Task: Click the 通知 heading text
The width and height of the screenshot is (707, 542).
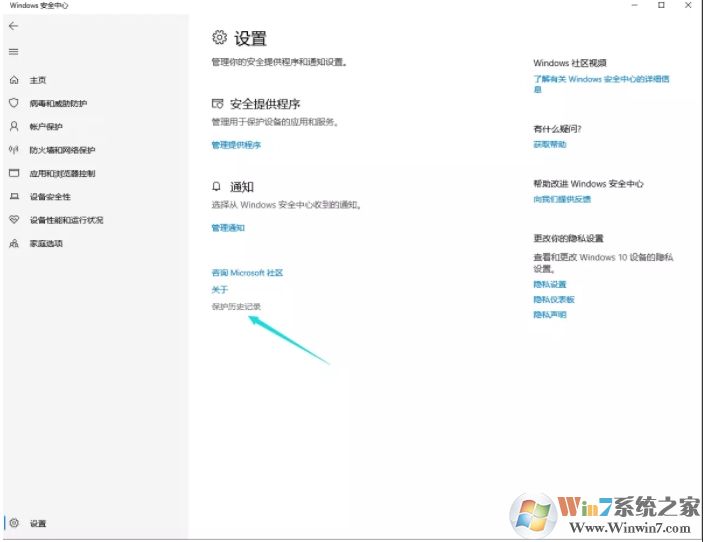Action: point(242,187)
